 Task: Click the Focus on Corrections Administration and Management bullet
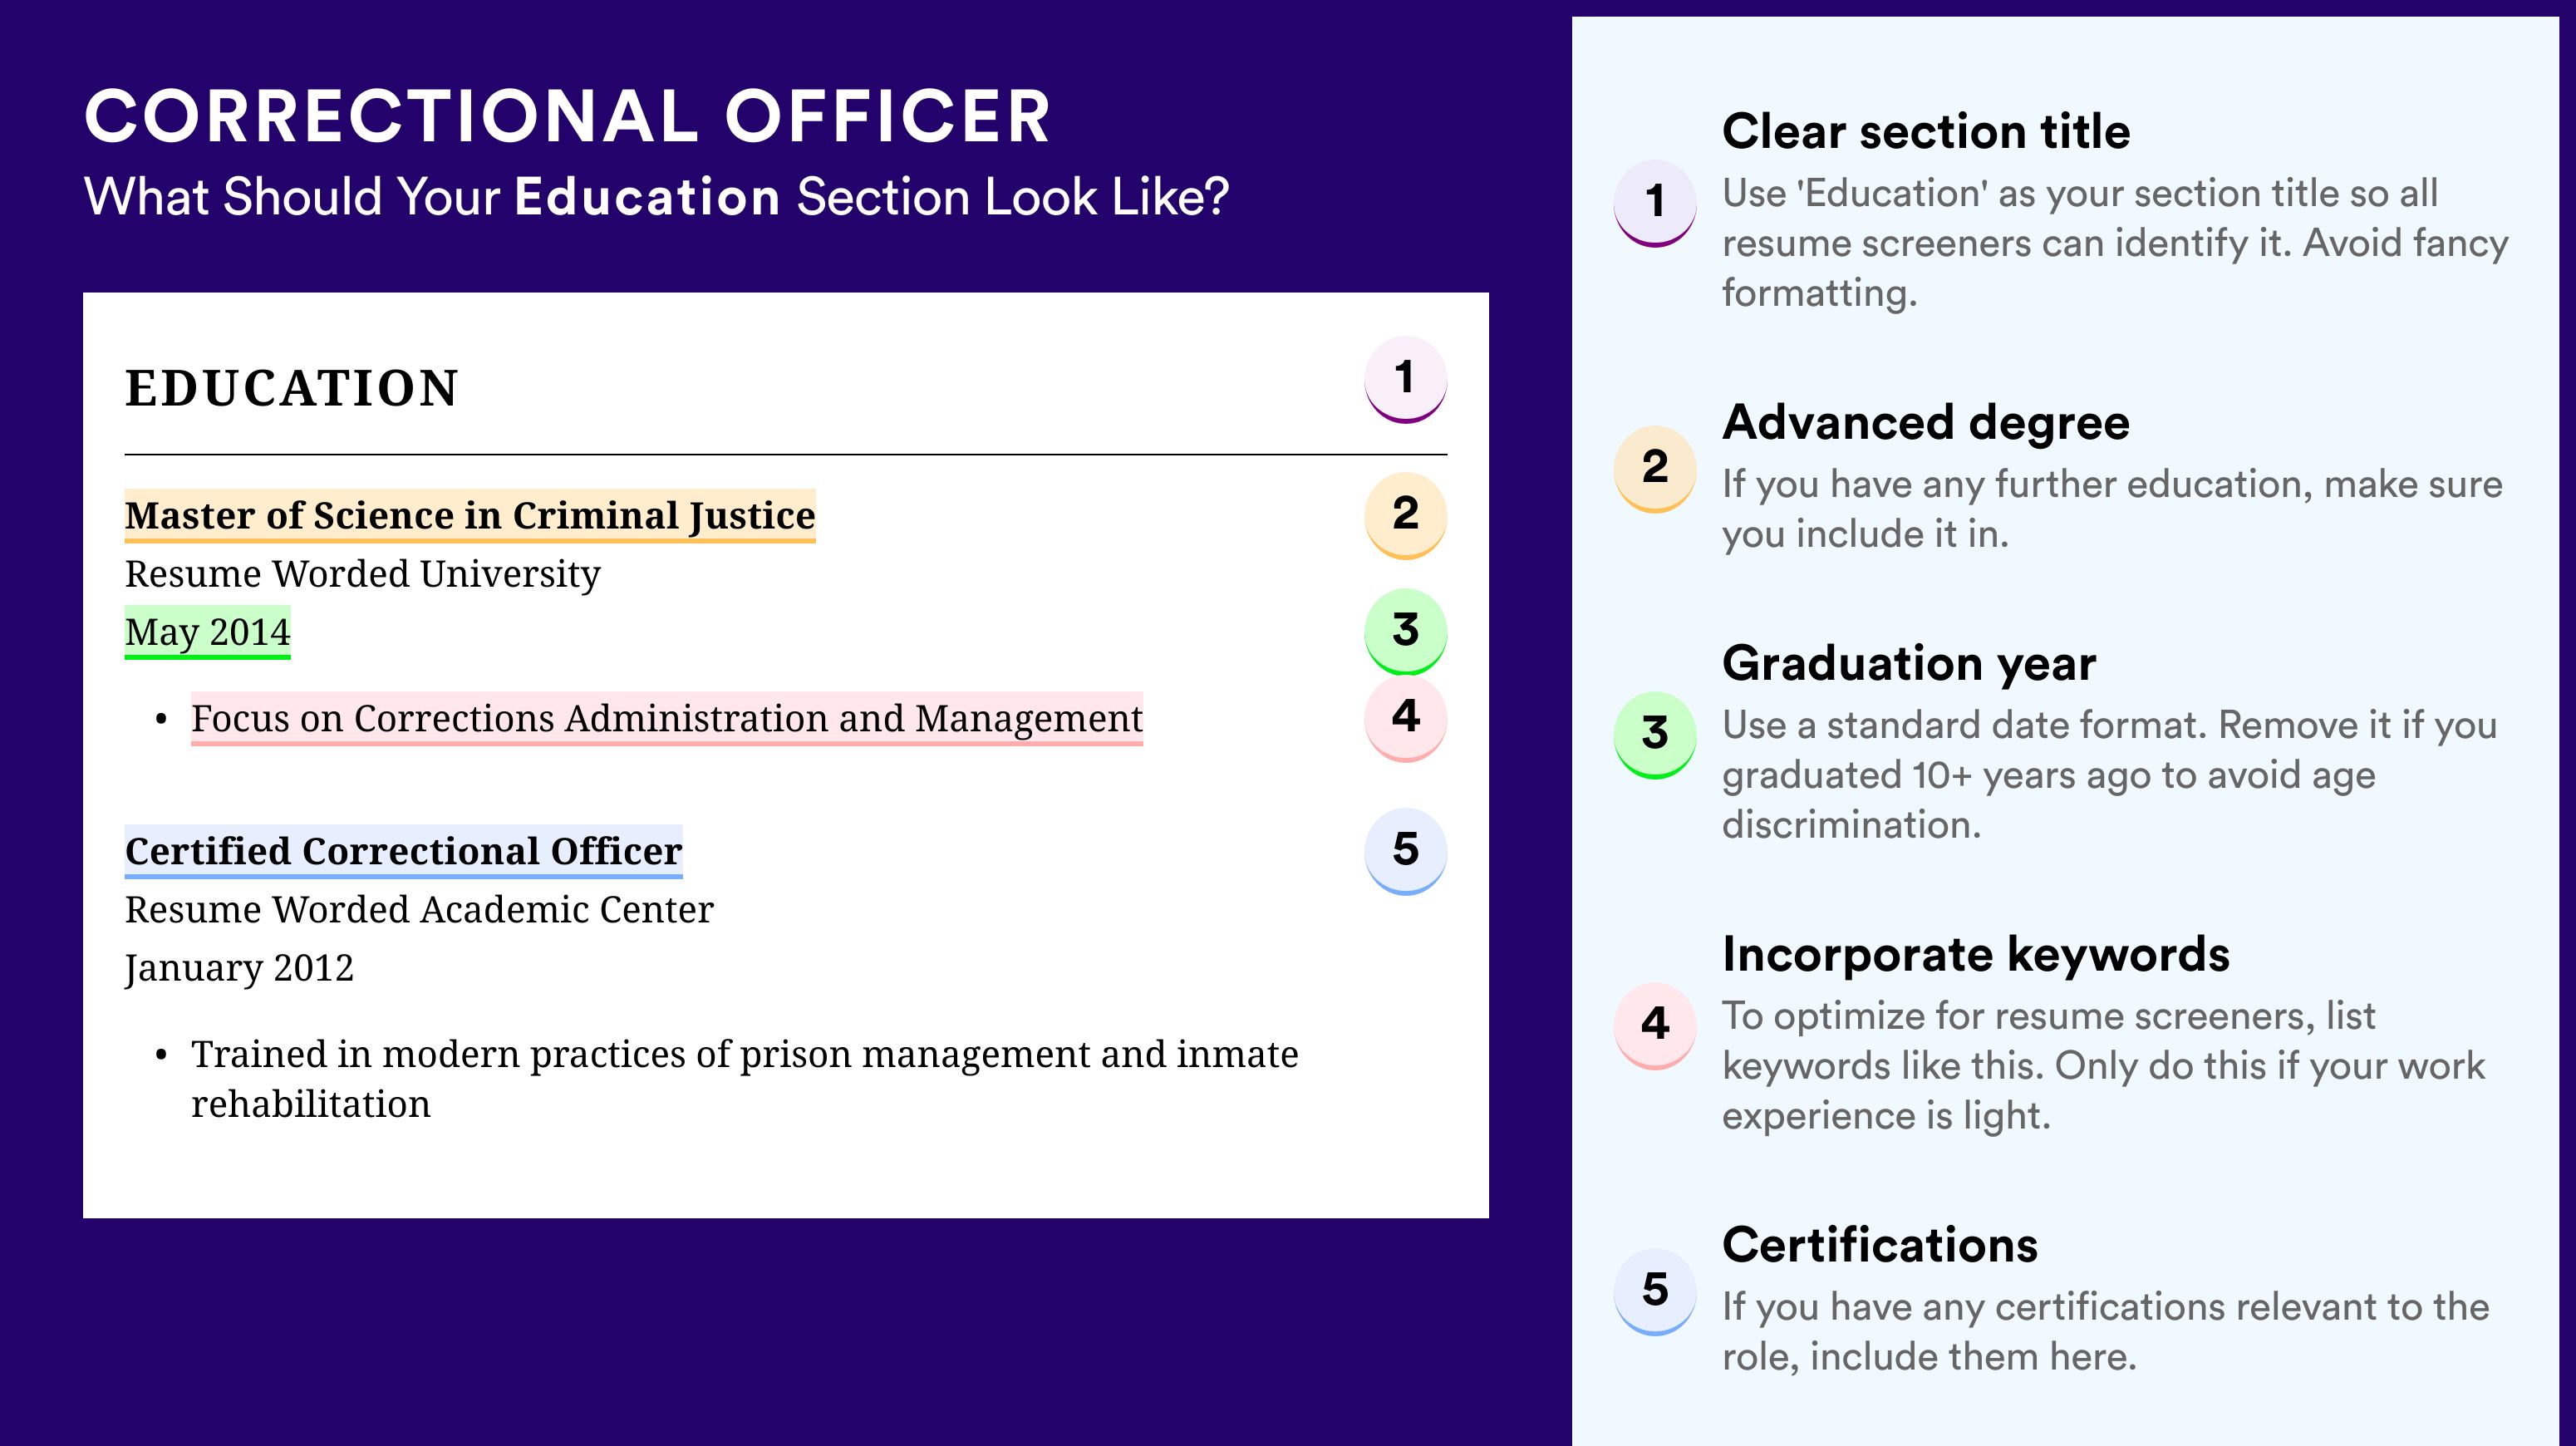(x=666, y=719)
